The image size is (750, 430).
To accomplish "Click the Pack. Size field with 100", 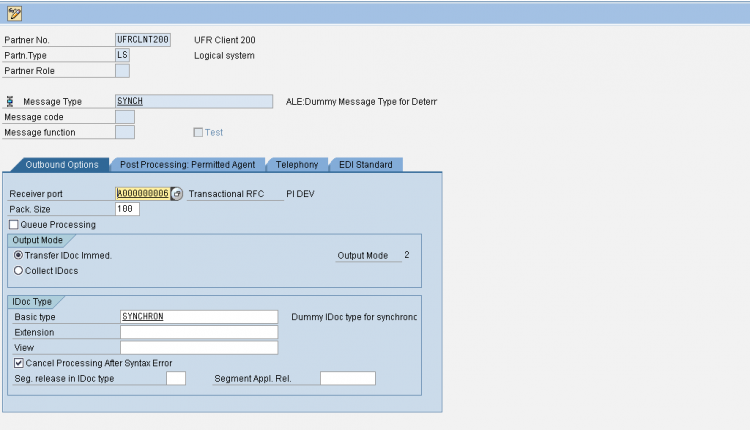I will 127,209.
